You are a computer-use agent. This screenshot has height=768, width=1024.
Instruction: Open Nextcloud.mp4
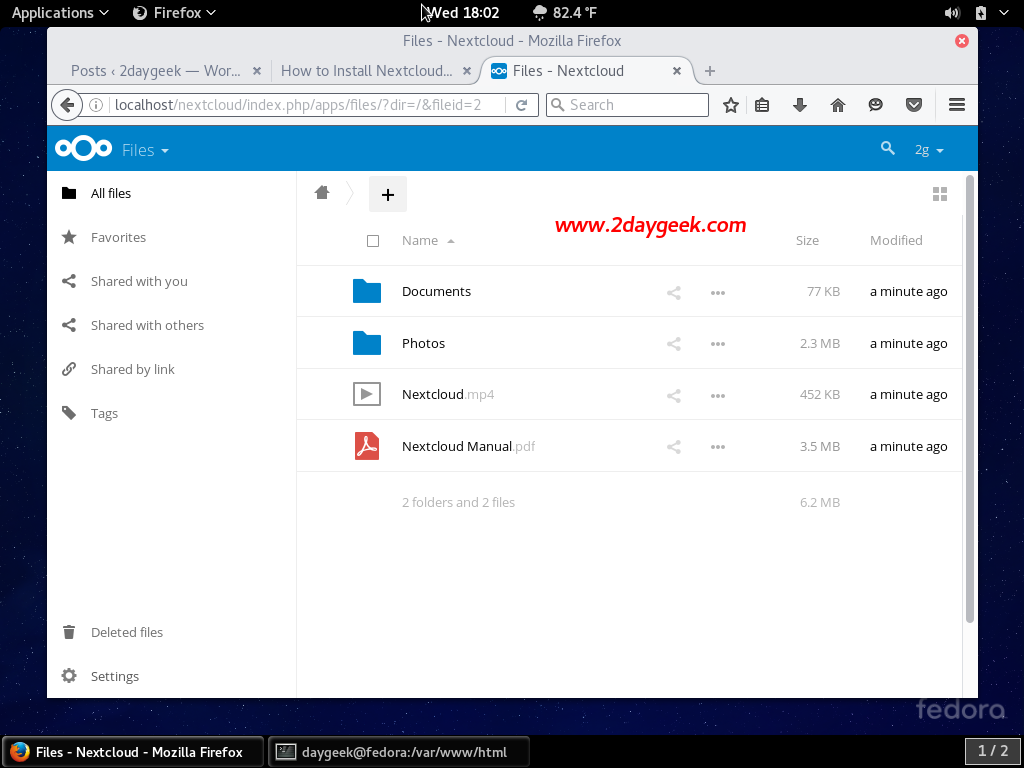[x=448, y=394]
